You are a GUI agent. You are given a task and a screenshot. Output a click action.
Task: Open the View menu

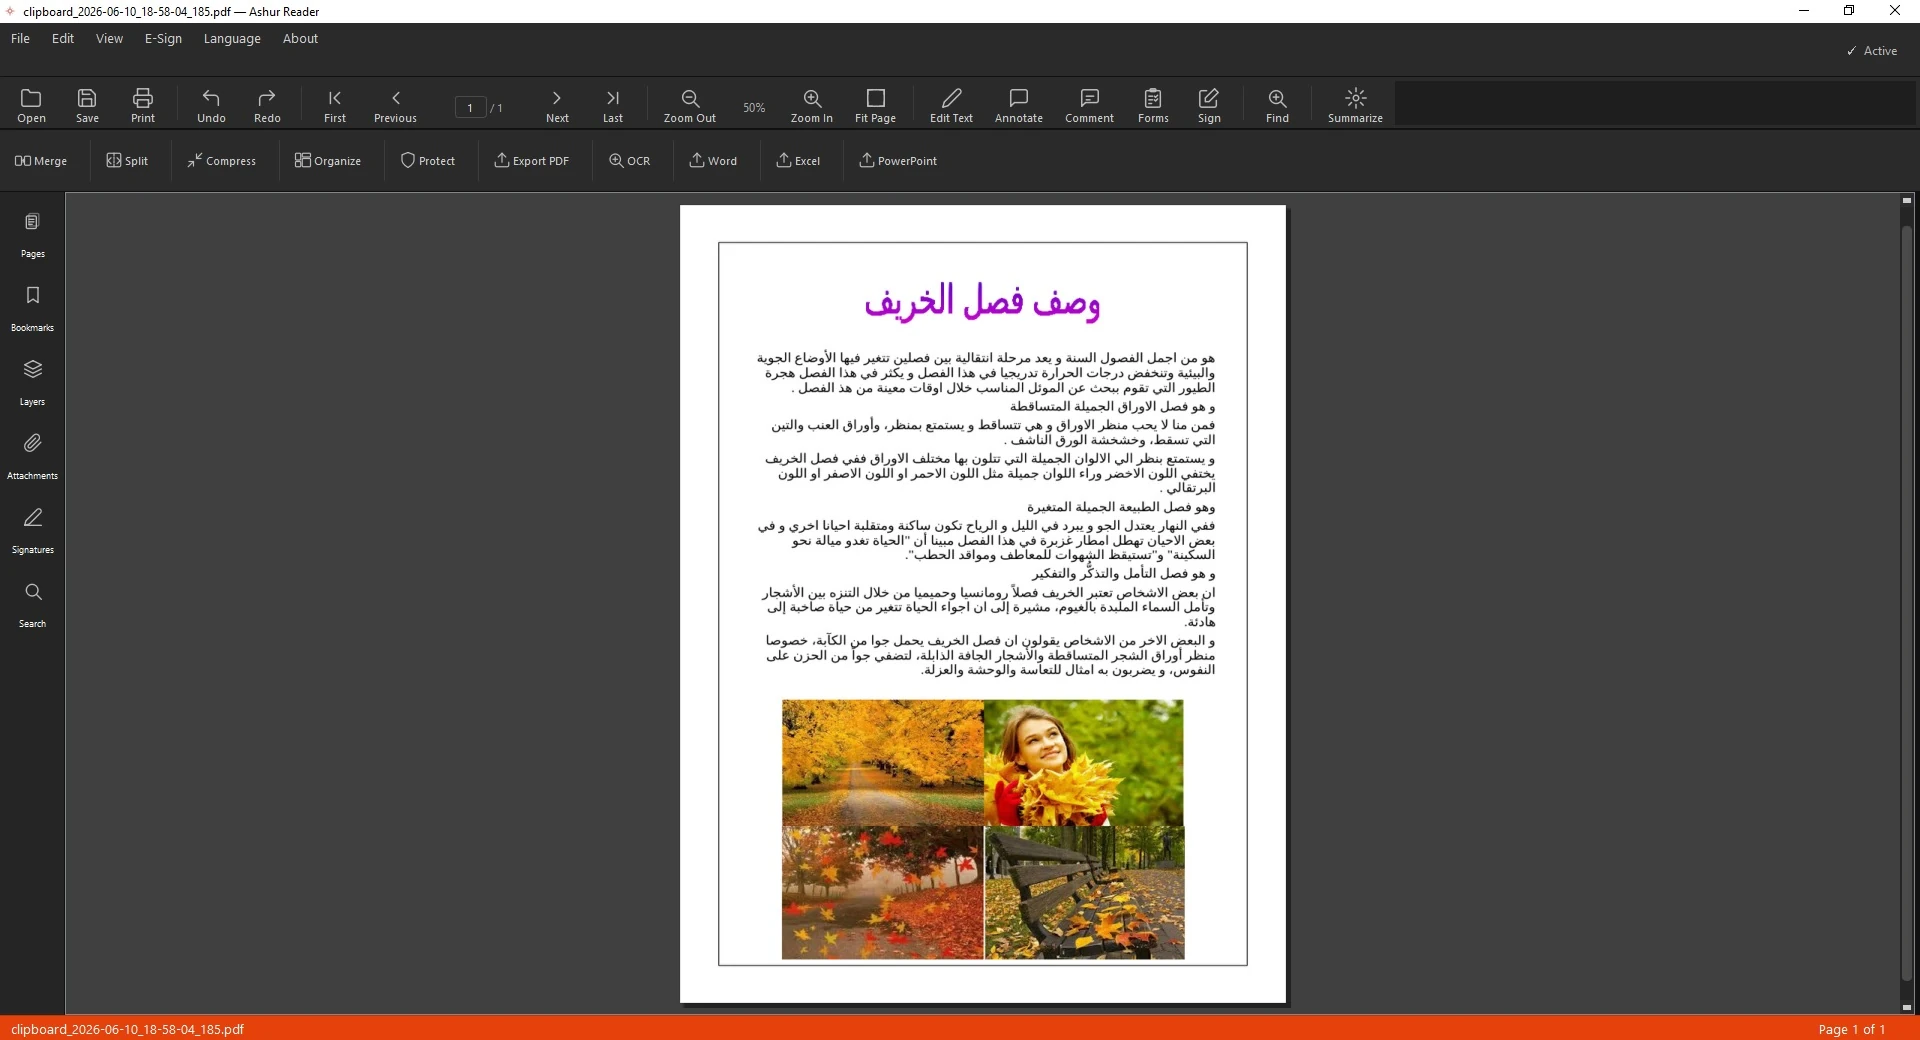(x=109, y=39)
